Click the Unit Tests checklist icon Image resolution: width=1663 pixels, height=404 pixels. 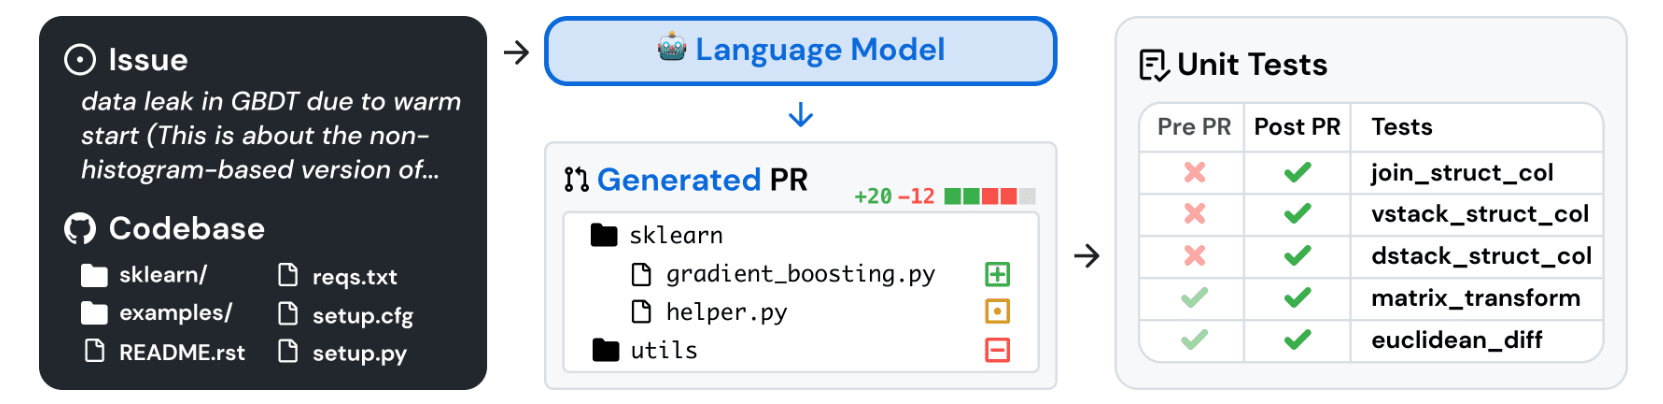click(x=1153, y=65)
